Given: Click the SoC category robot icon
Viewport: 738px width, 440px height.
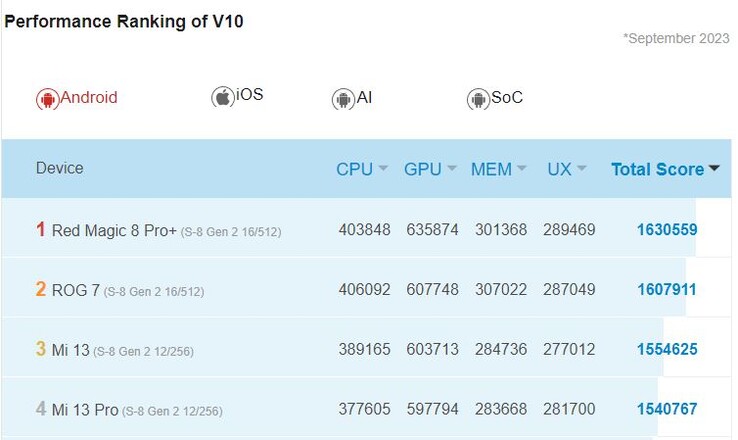Looking at the screenshot, I should coord(477,99).
